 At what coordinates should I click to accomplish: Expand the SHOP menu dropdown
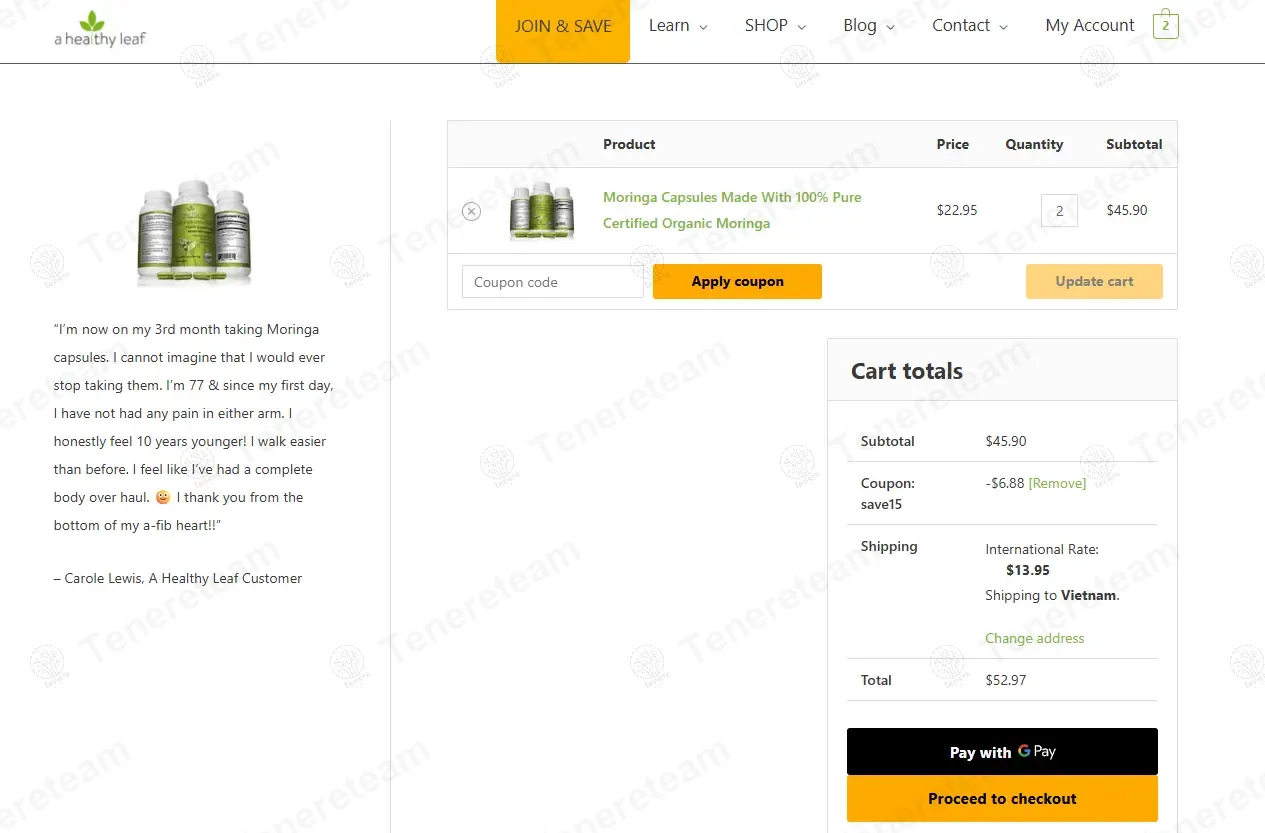tap(775, 26)
